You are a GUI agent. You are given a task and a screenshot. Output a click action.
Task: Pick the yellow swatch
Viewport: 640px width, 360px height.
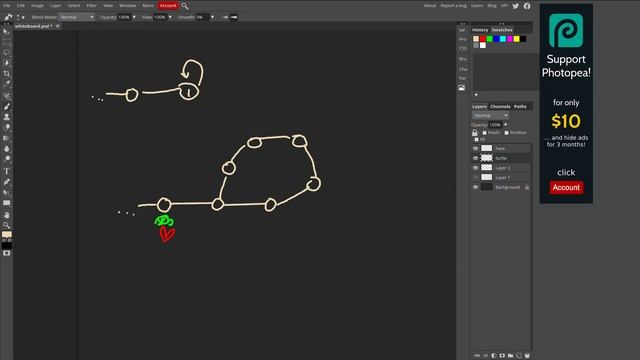[516, 39]
